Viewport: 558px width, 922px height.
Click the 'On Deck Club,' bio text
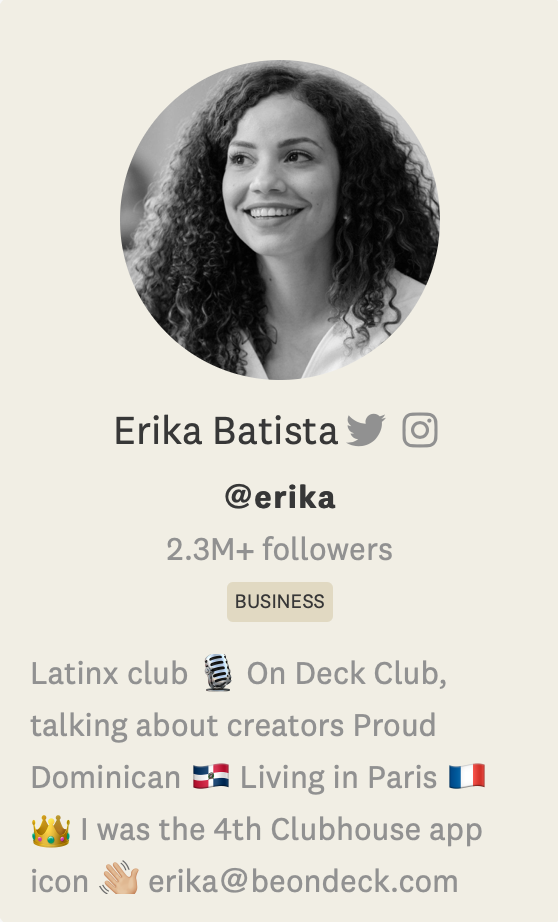click(347, 673)
